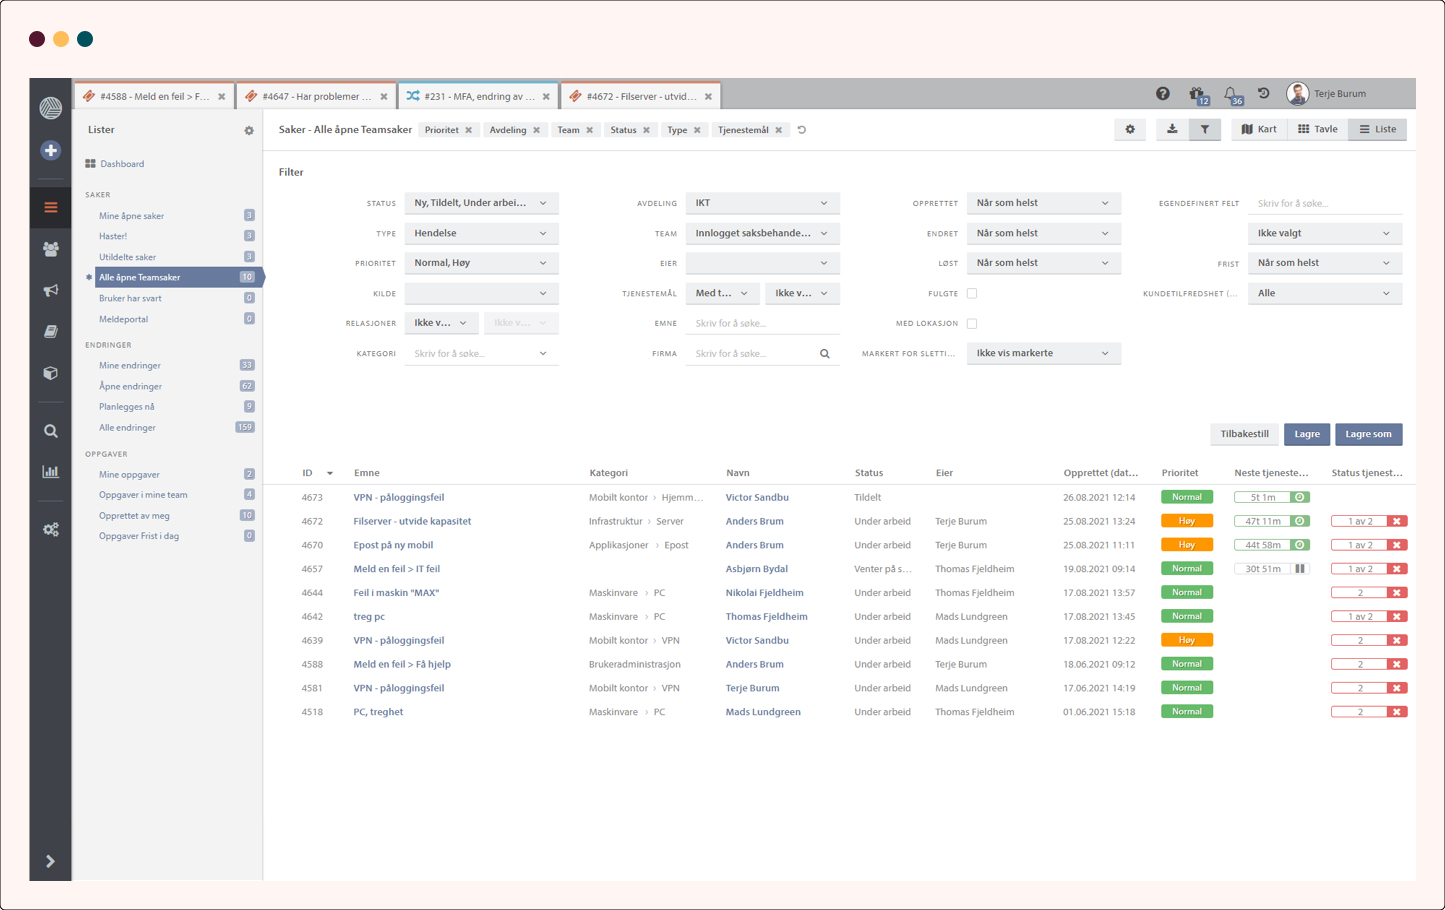
Task: Open the Prioritet dropdown with Normal, Høy
Action: point(480,263)
